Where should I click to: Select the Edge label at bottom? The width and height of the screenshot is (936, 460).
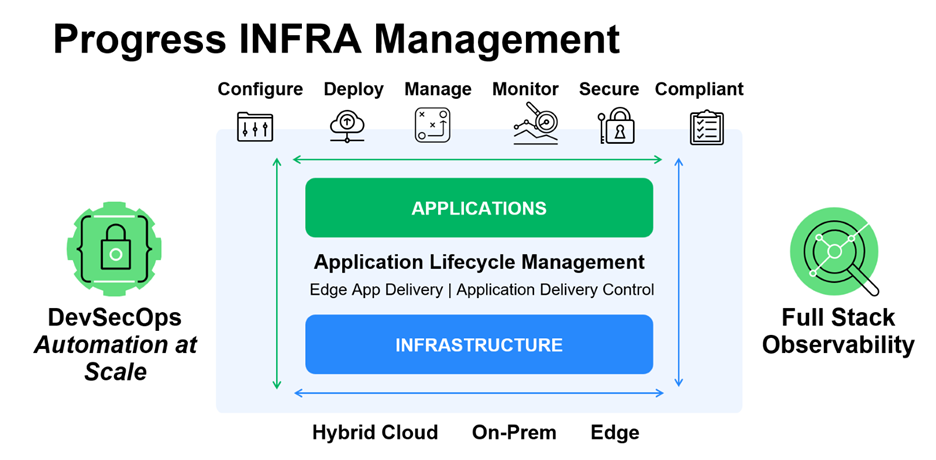pos(614,433)
